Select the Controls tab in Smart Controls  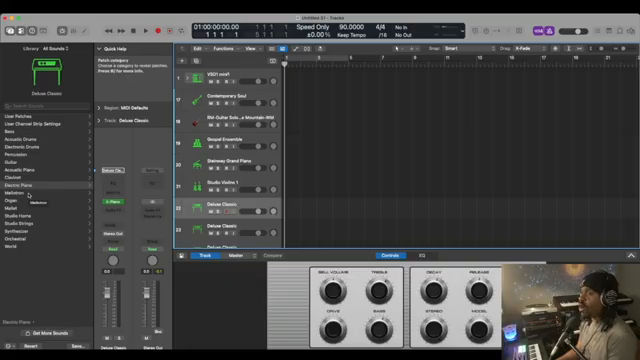[390, 256]
